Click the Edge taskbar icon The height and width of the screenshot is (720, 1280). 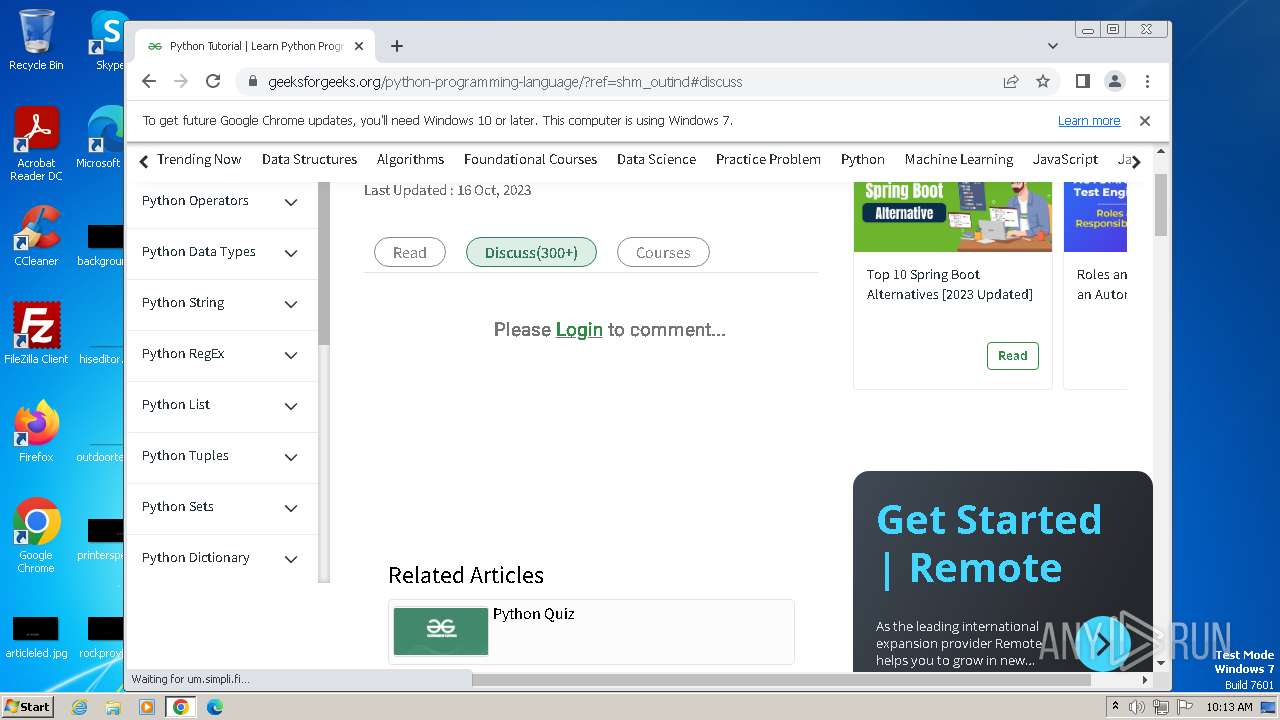pyautogui.click(x=215, y=707)
